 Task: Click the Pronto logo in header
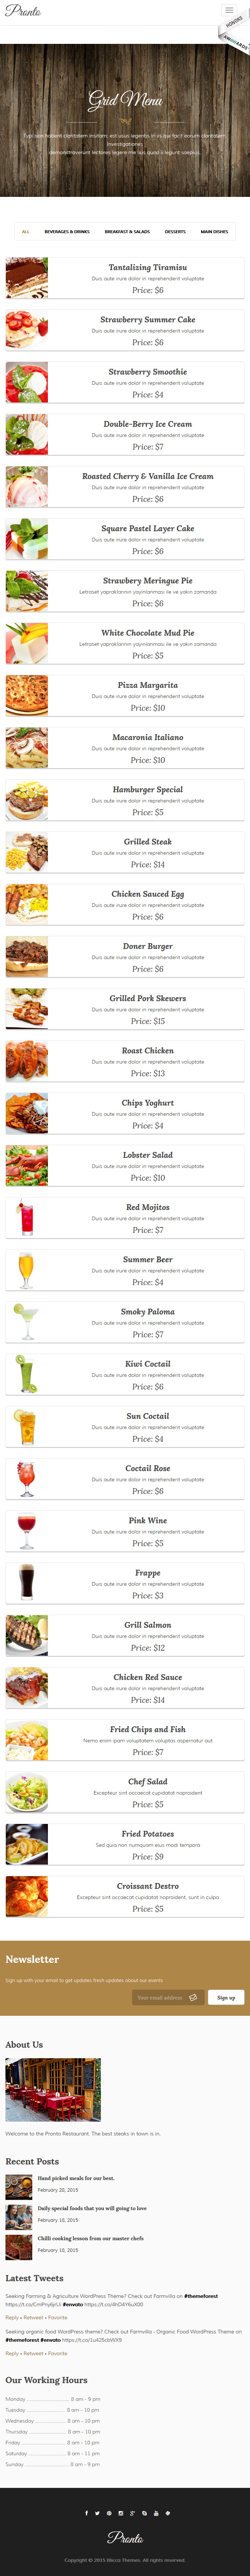(23, 10)
